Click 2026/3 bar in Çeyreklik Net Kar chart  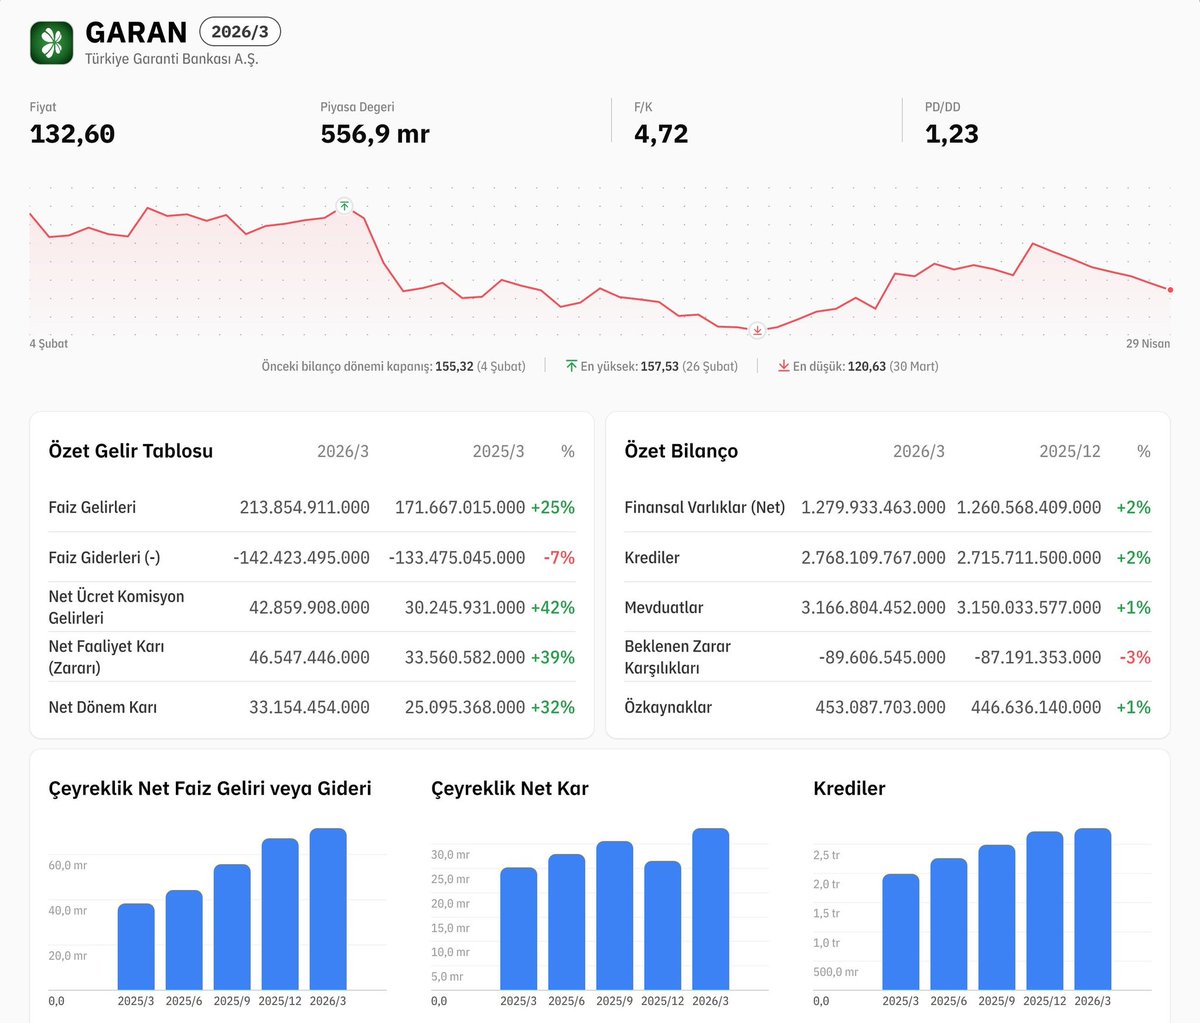pyautogui.click(x=710, y=909)
